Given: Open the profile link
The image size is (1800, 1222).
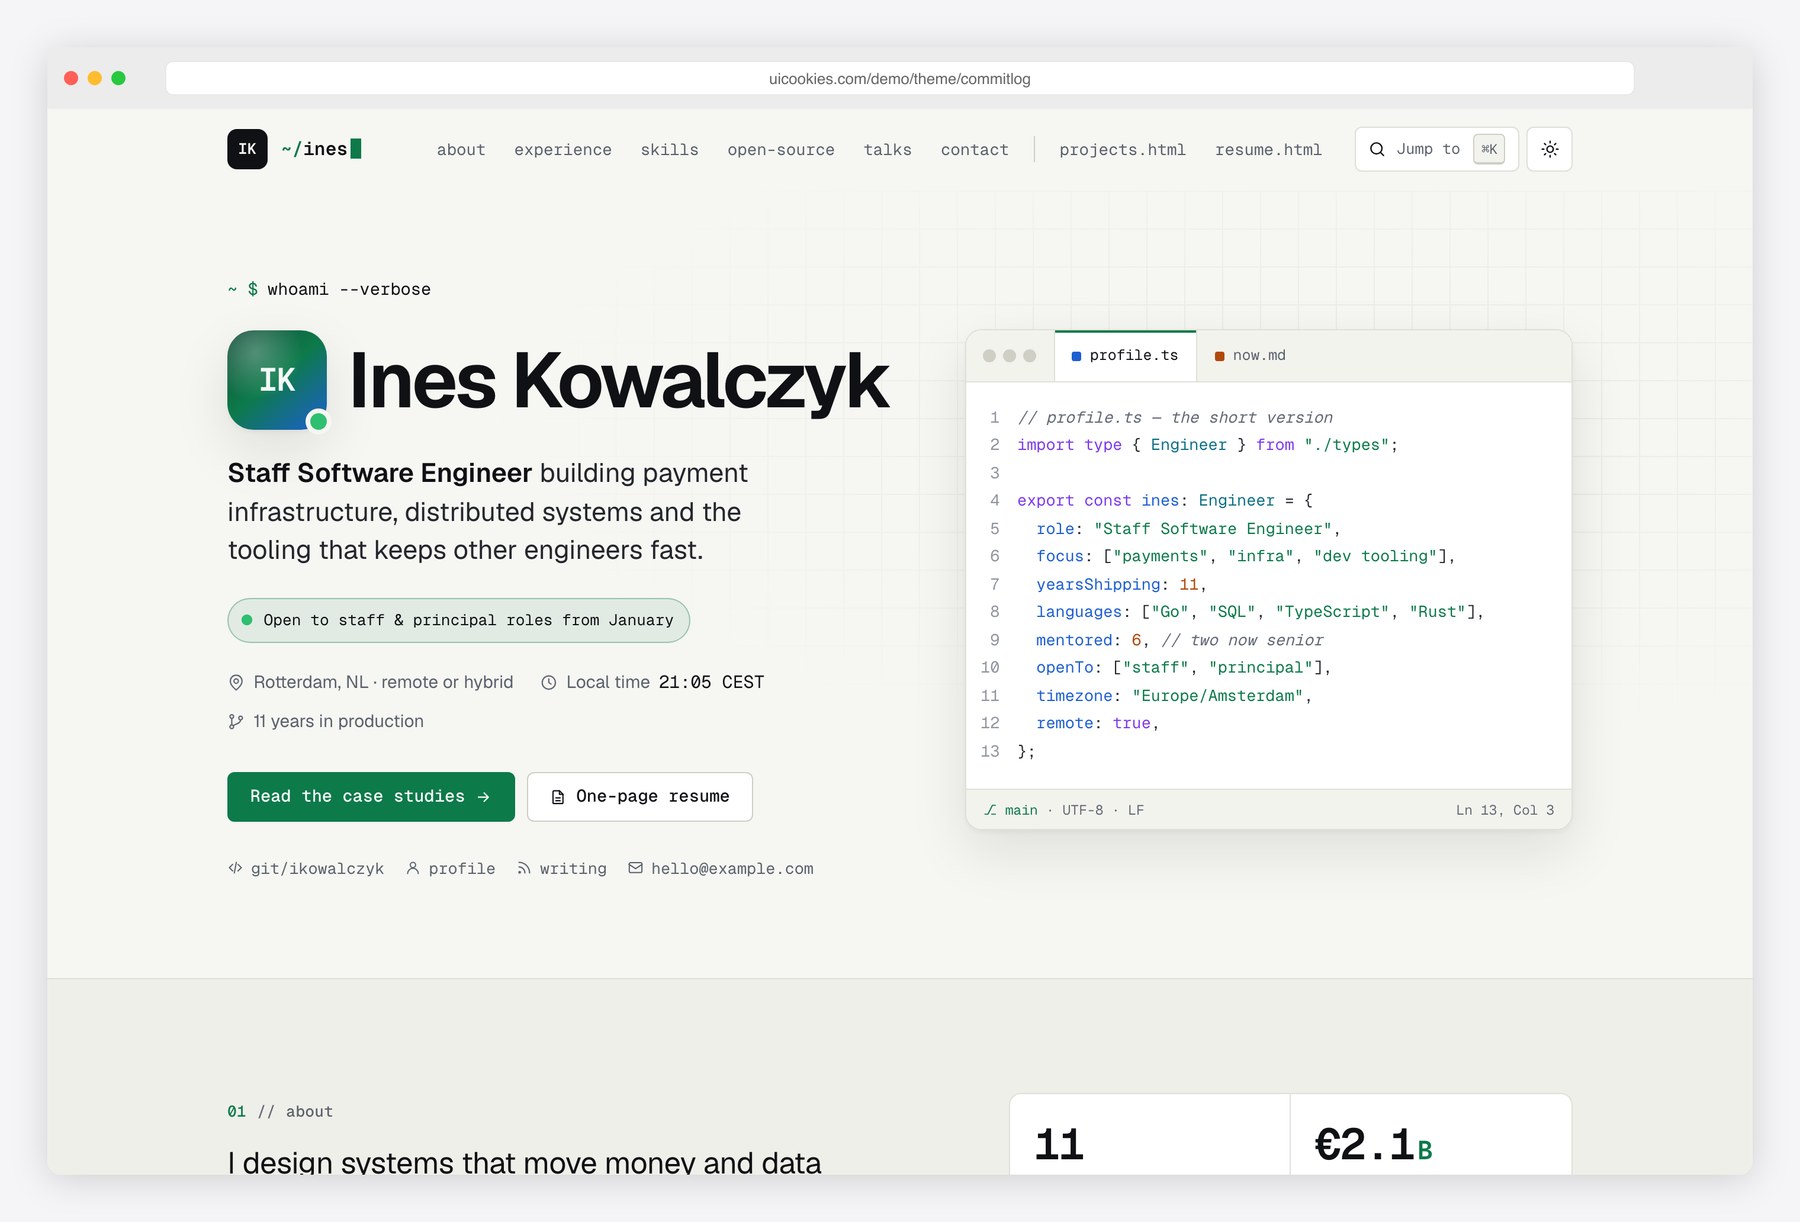Looking at the screenshot, I should coord(451,869).
